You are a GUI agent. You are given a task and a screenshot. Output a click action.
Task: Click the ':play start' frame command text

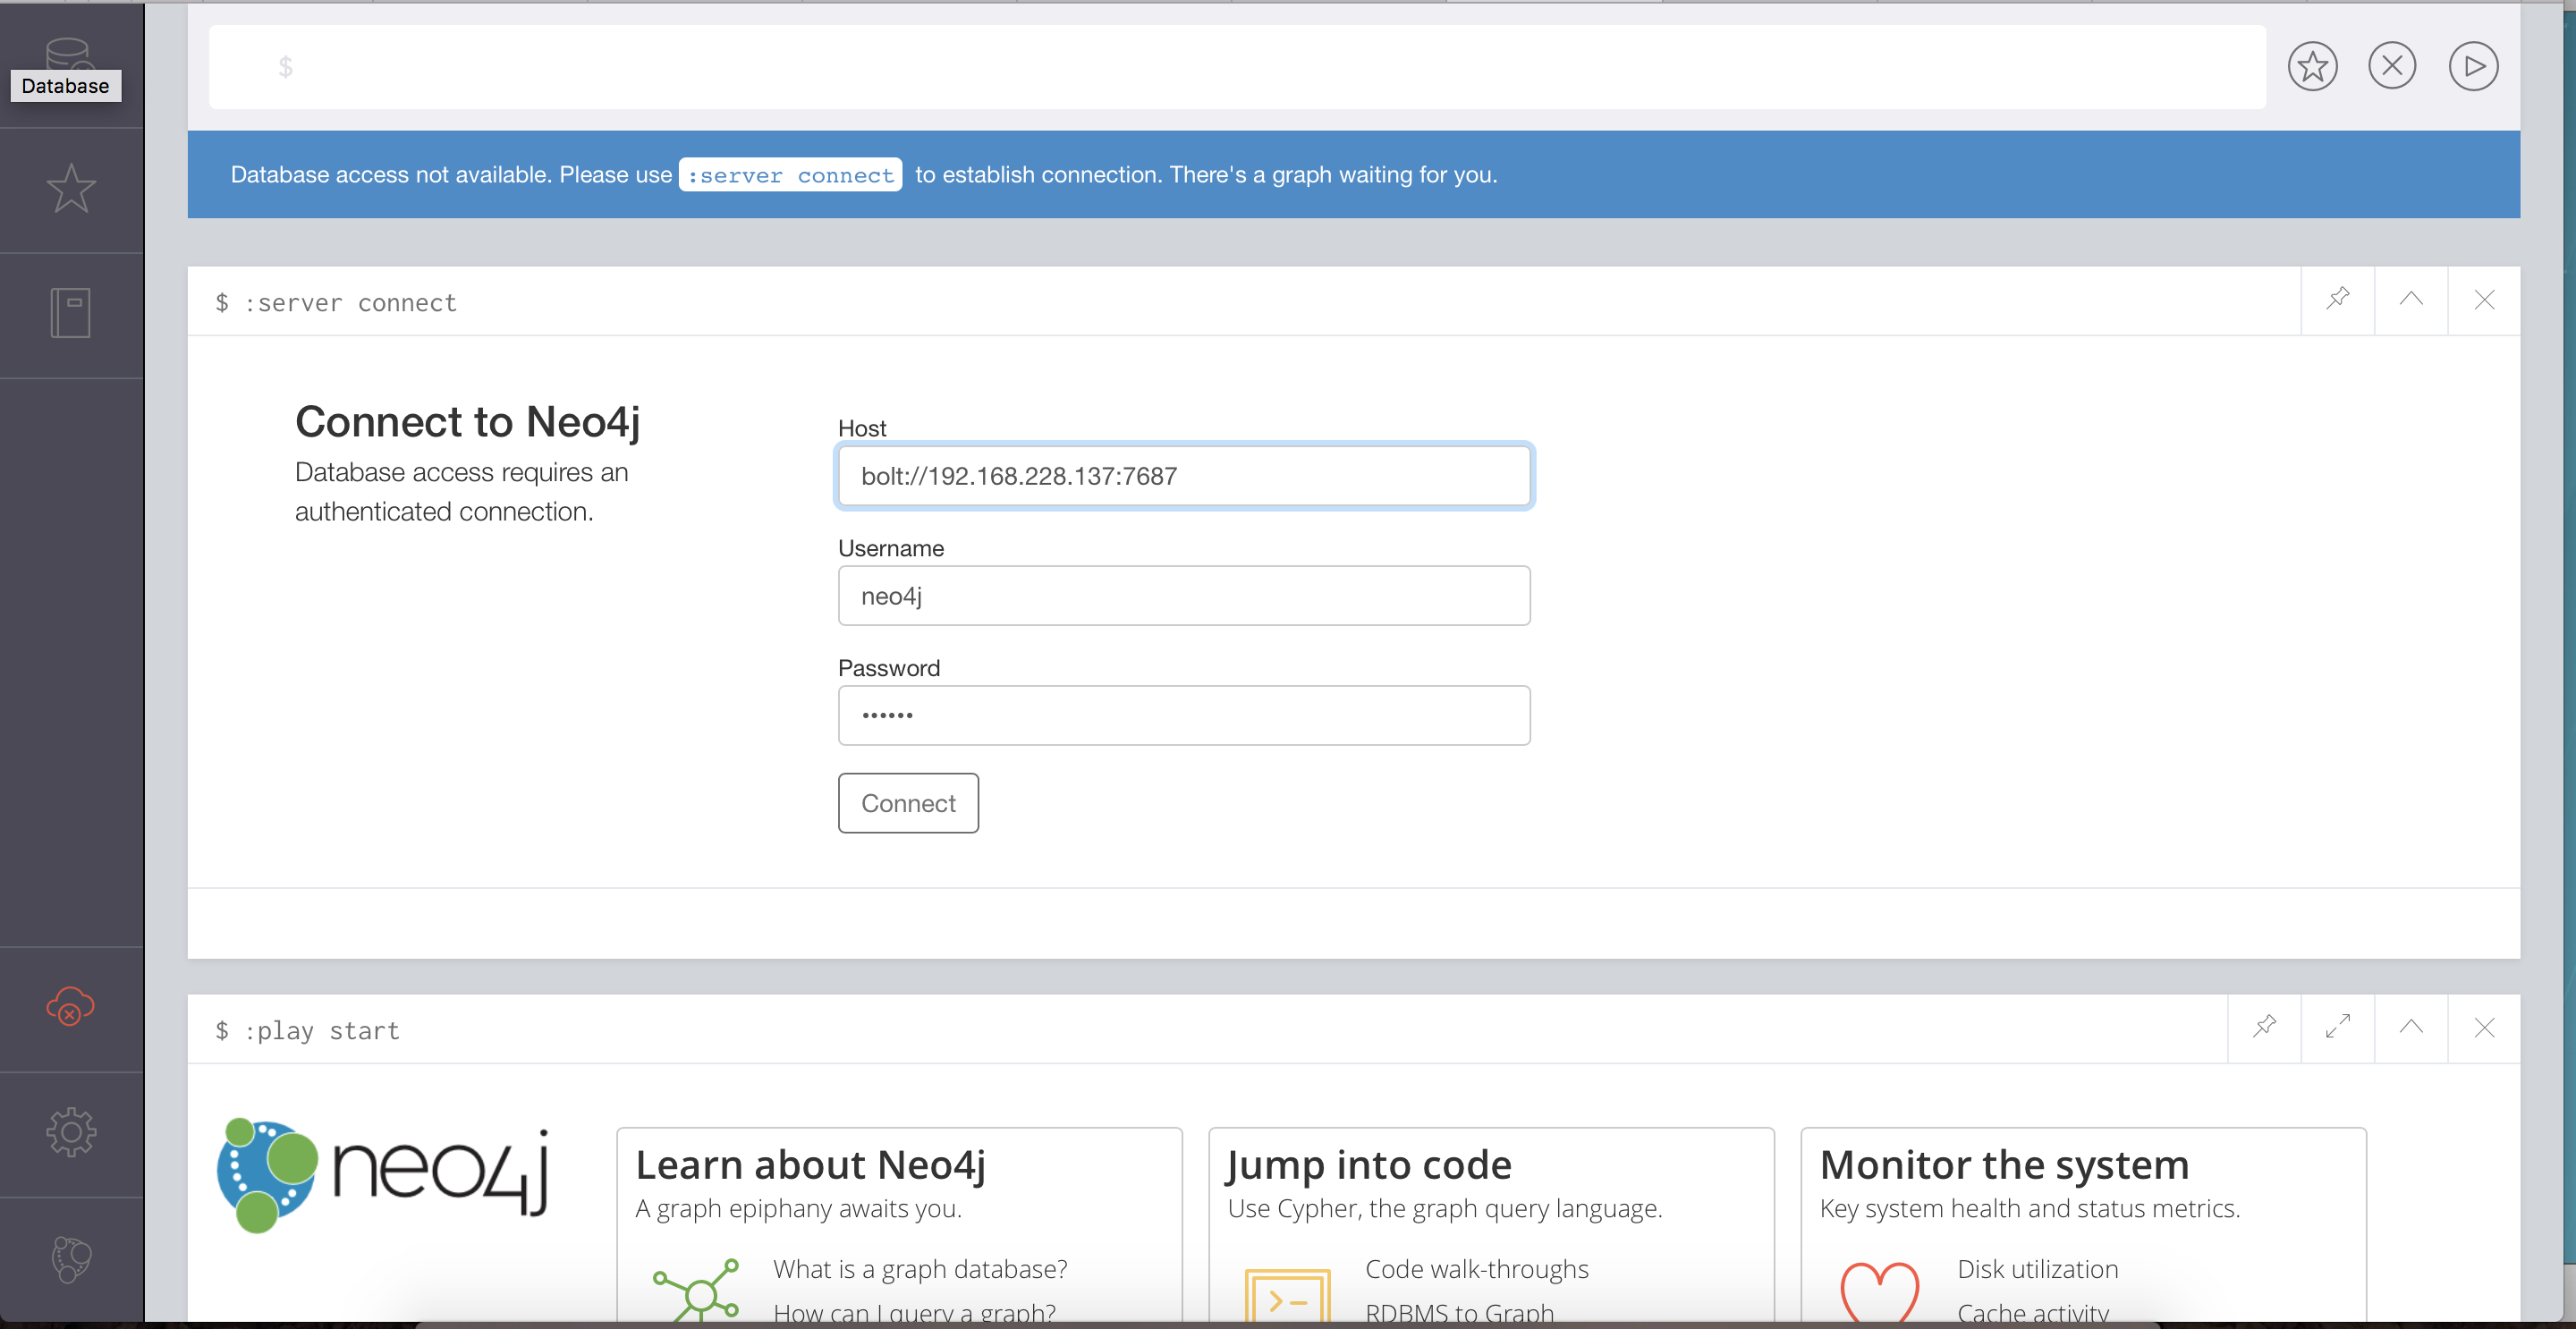pyautogui.click(x=321, y=1031)
